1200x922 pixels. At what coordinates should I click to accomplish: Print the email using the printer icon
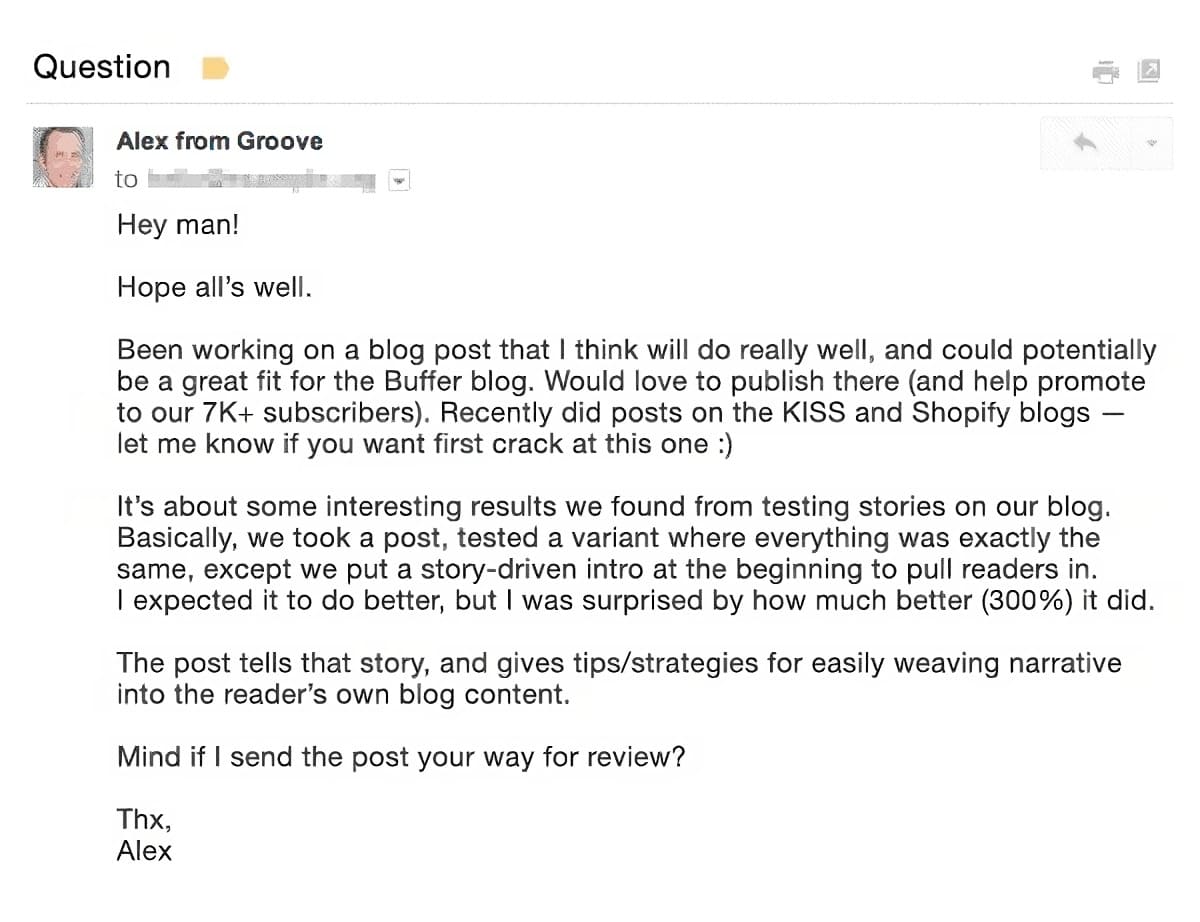tap(1105, 72)
